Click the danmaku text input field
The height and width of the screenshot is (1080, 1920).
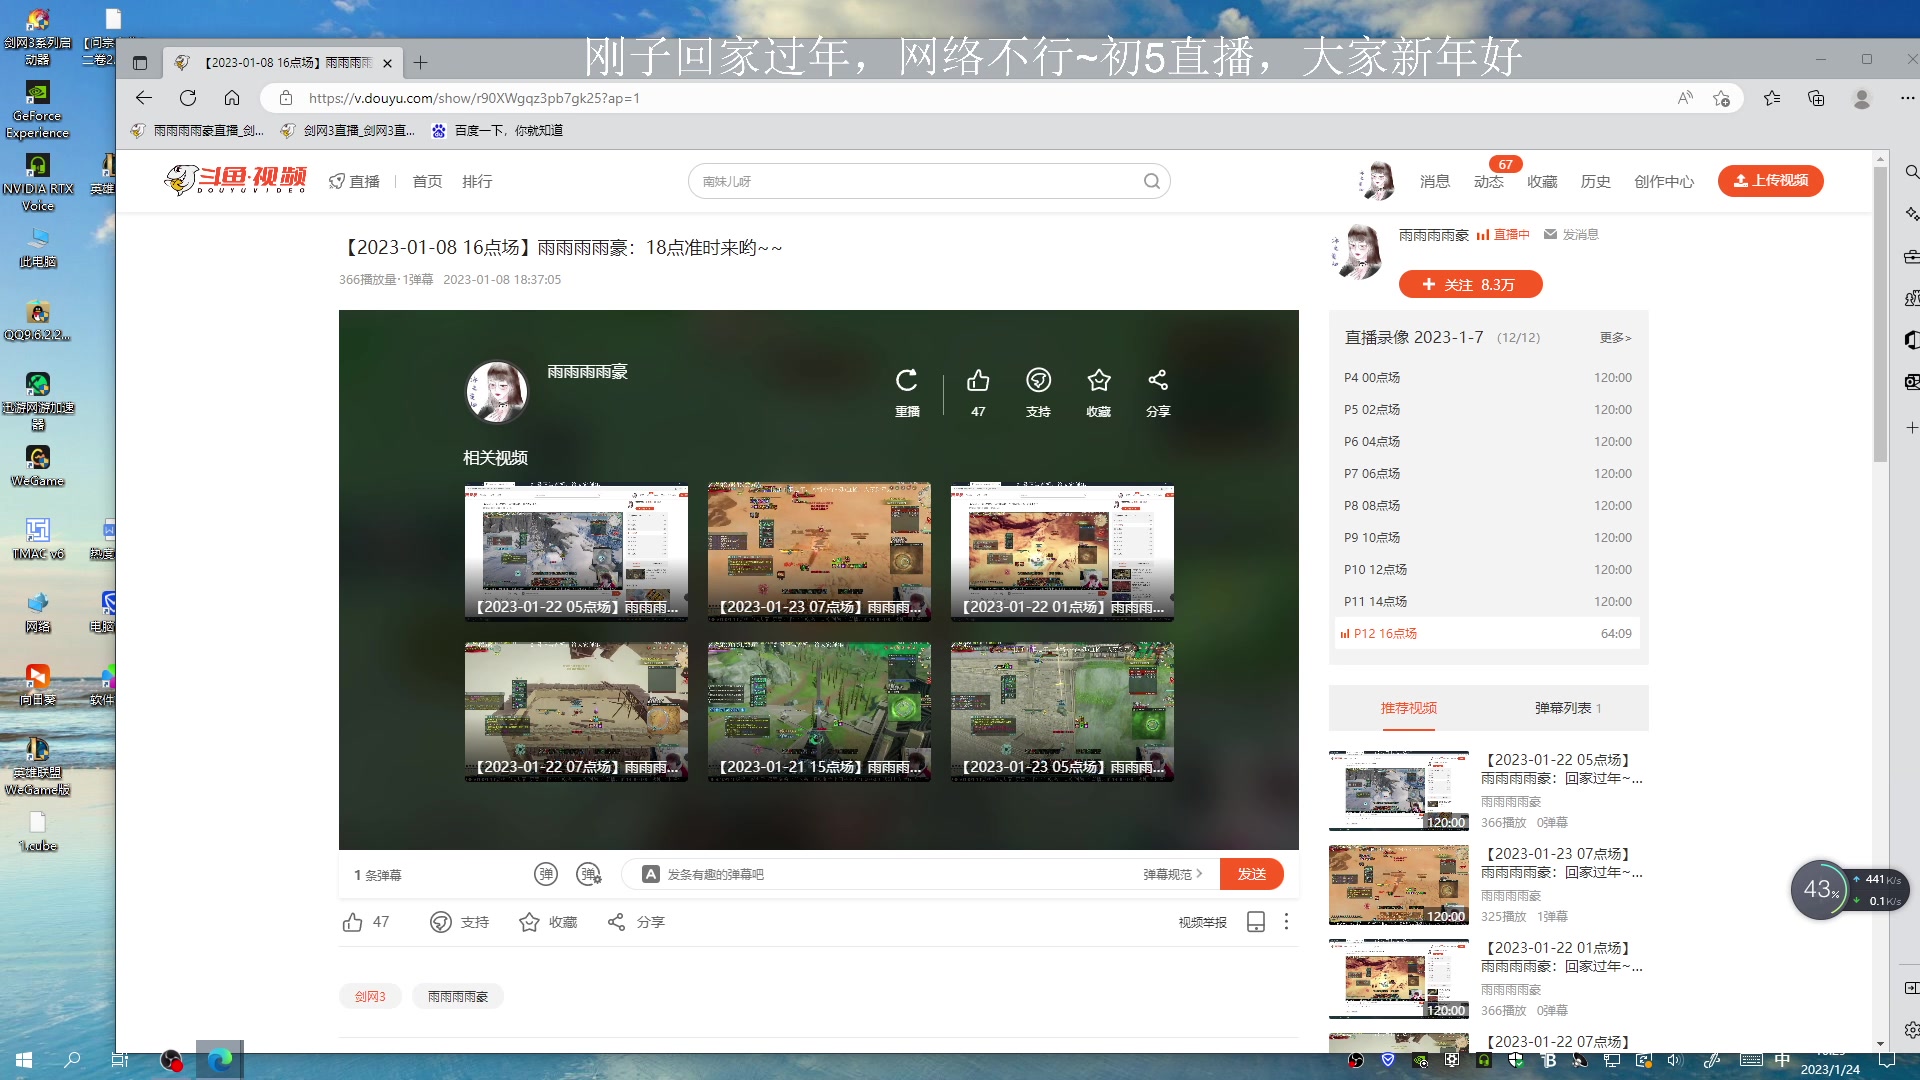[x=900, y=874]
